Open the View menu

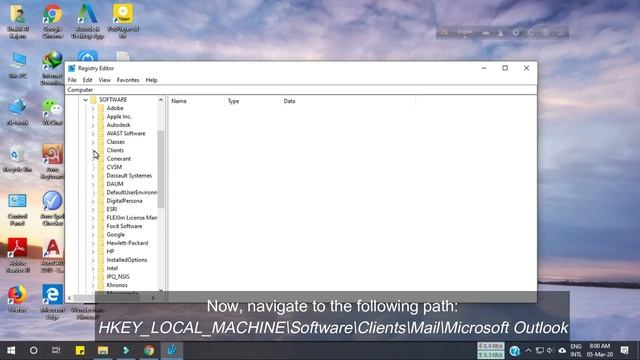pos(104,80)
